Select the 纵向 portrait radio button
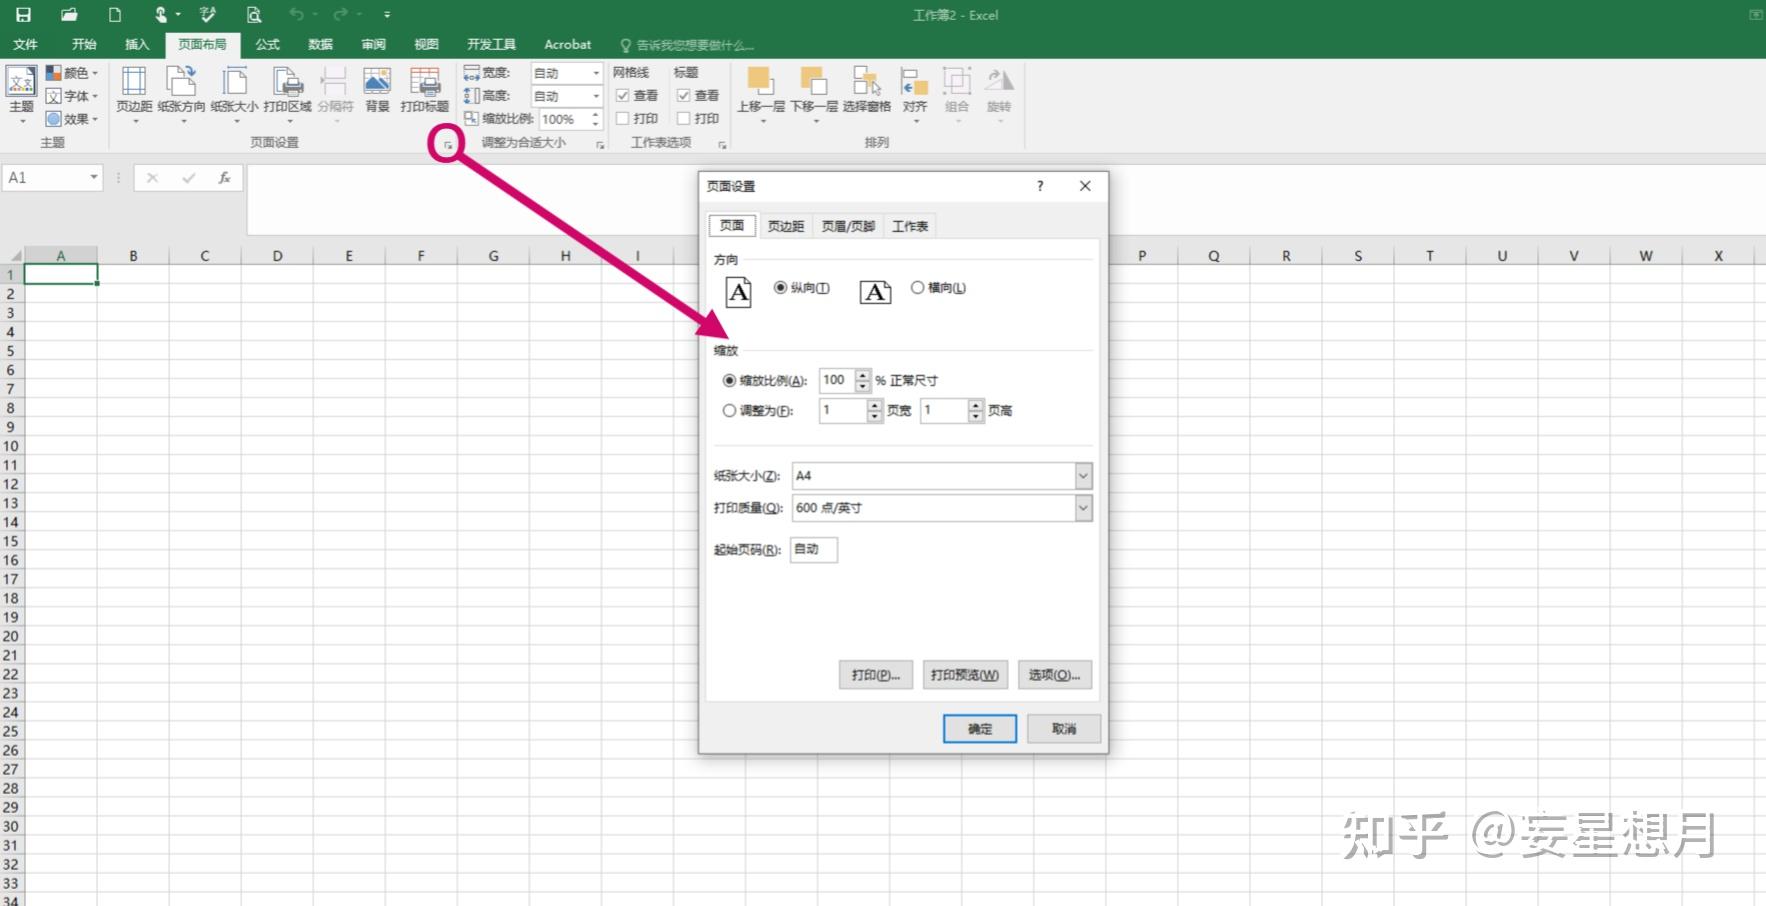The height and width of the screenshot is (906, 1766). (x=781, y=288)
